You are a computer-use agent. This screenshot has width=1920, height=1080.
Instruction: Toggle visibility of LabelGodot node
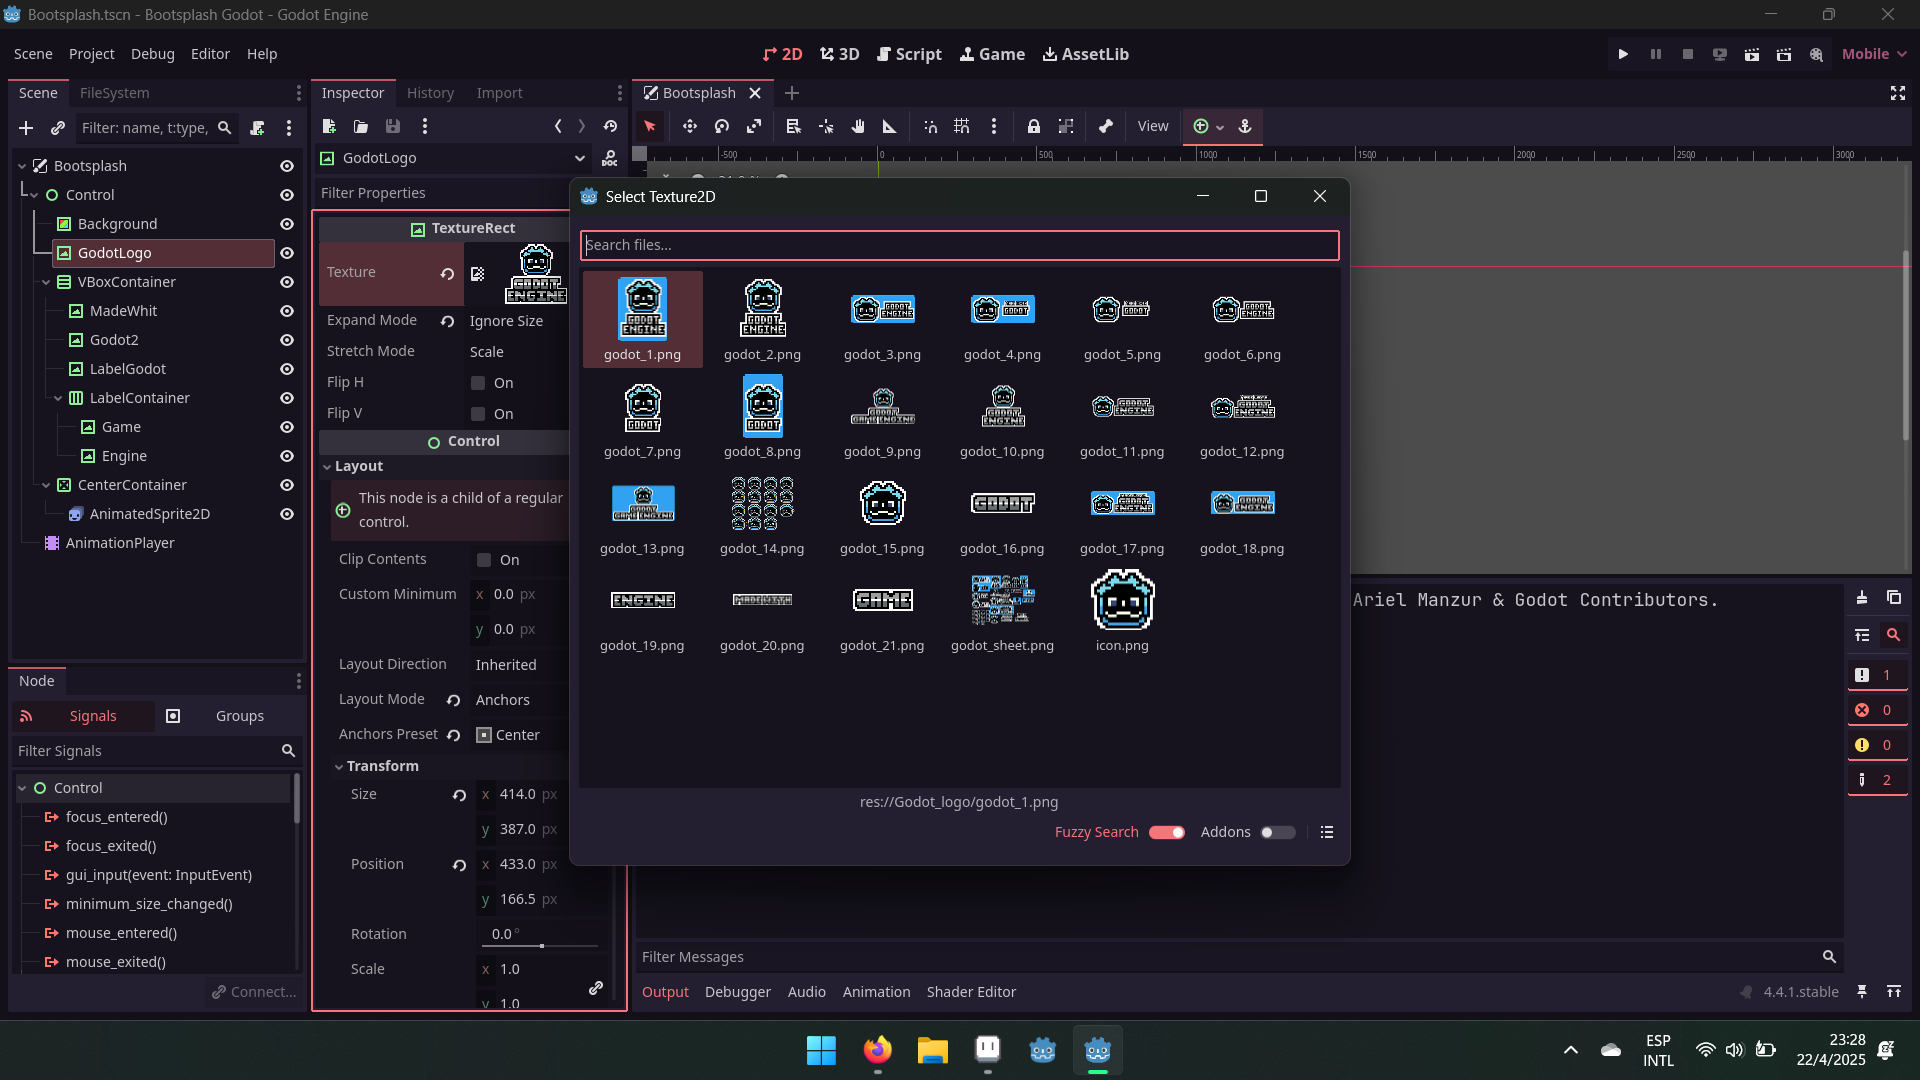(x=287, y=369)
